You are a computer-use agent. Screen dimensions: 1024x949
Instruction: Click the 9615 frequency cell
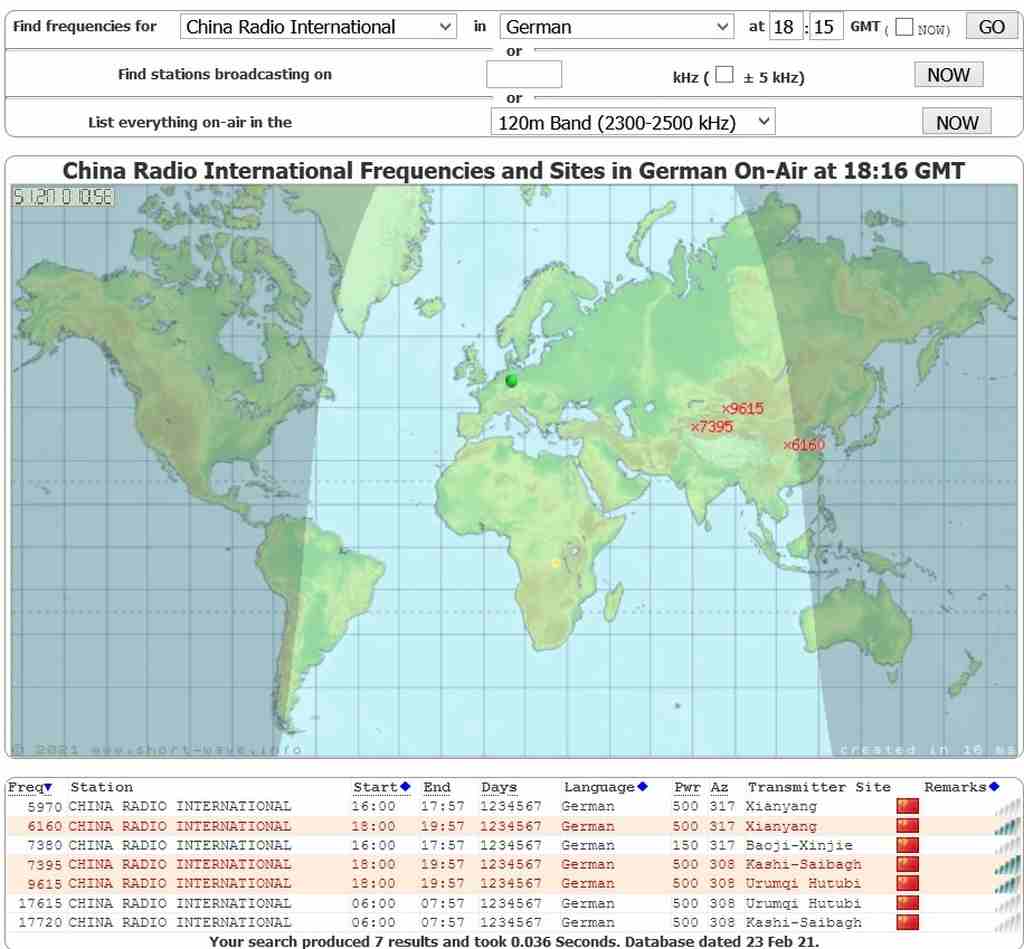pyautogui.click(x=45, y=884)
